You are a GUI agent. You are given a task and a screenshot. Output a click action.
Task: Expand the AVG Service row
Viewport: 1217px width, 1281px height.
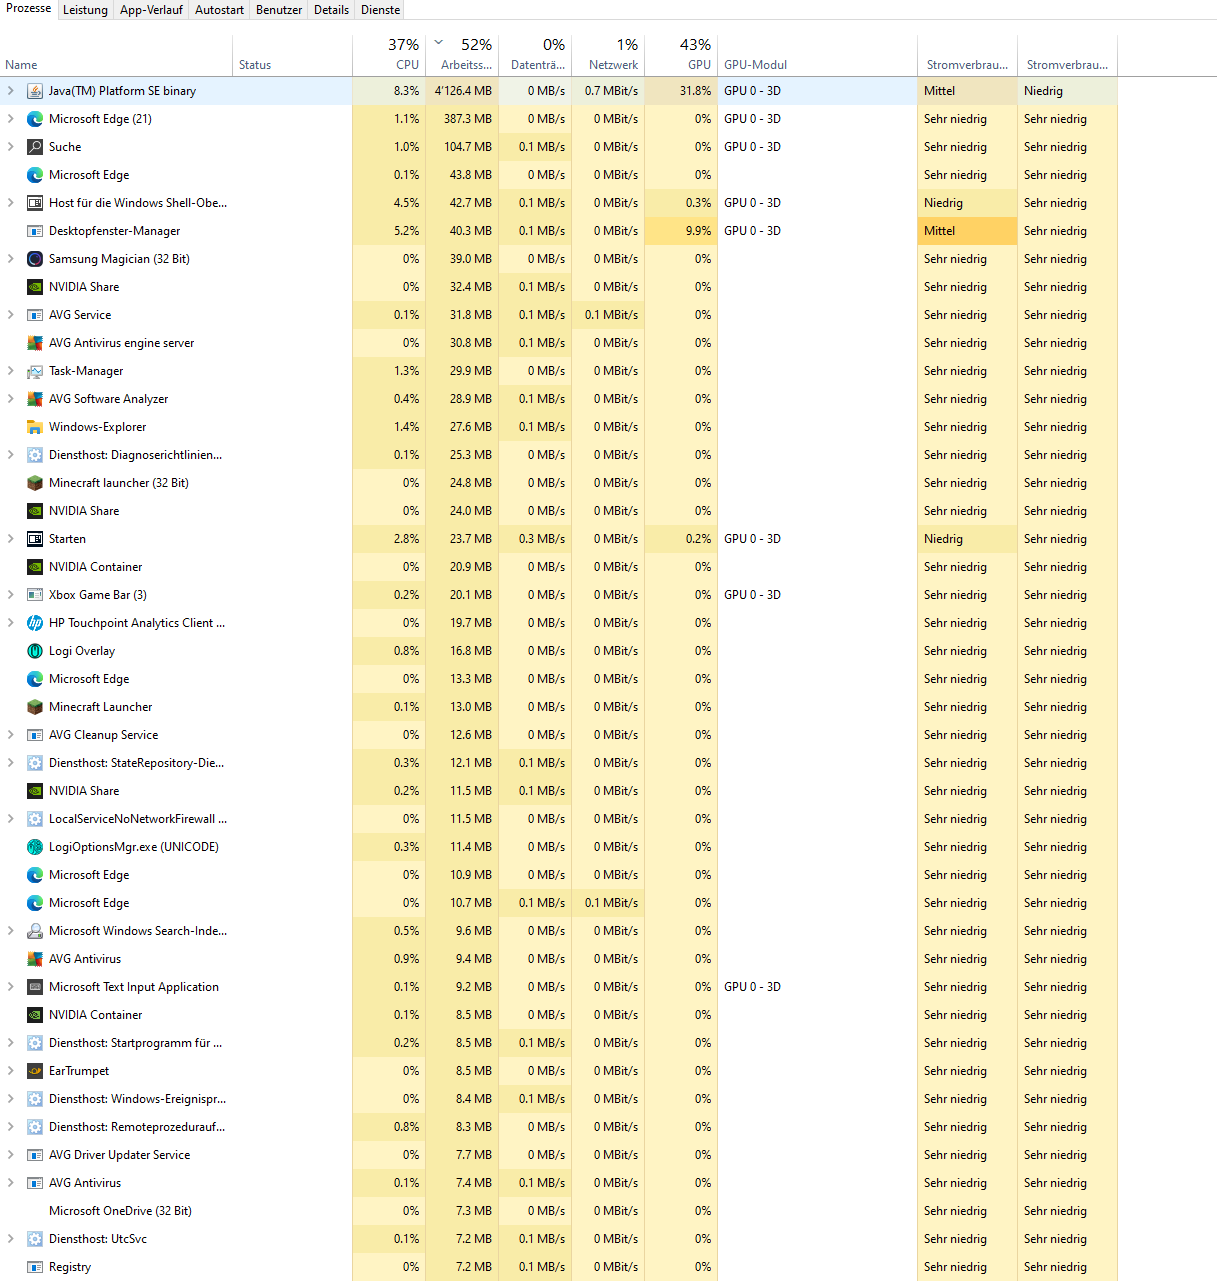pyautogui.click(x=11, y=315)
